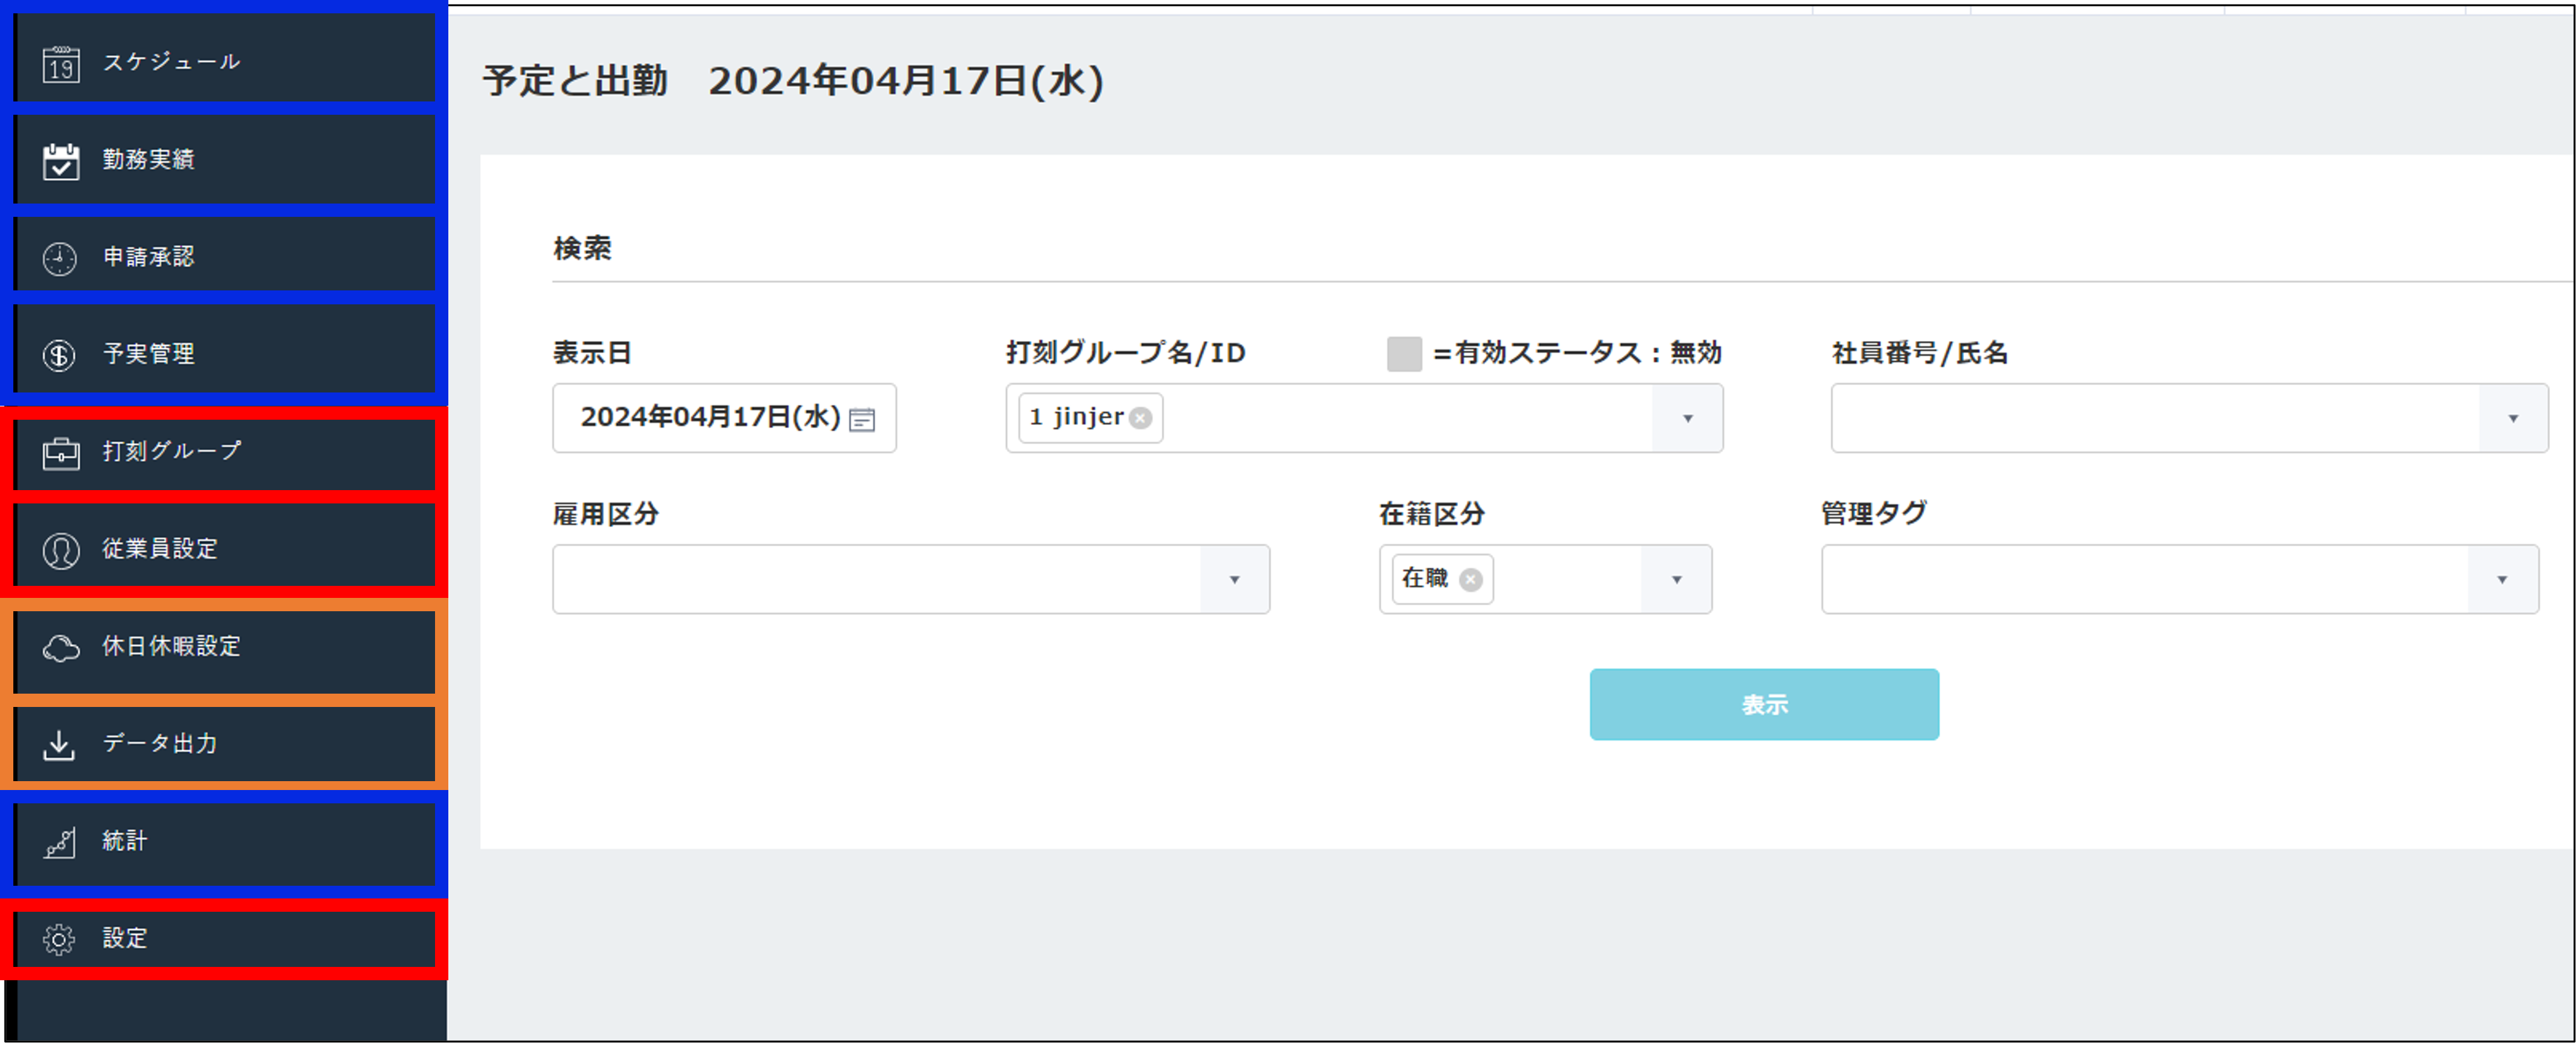The width and height of the screenshot is (2576, 1043).
Task: Click the 統計 chart icon
Action: pyautogui.click(x=60, y=843)
